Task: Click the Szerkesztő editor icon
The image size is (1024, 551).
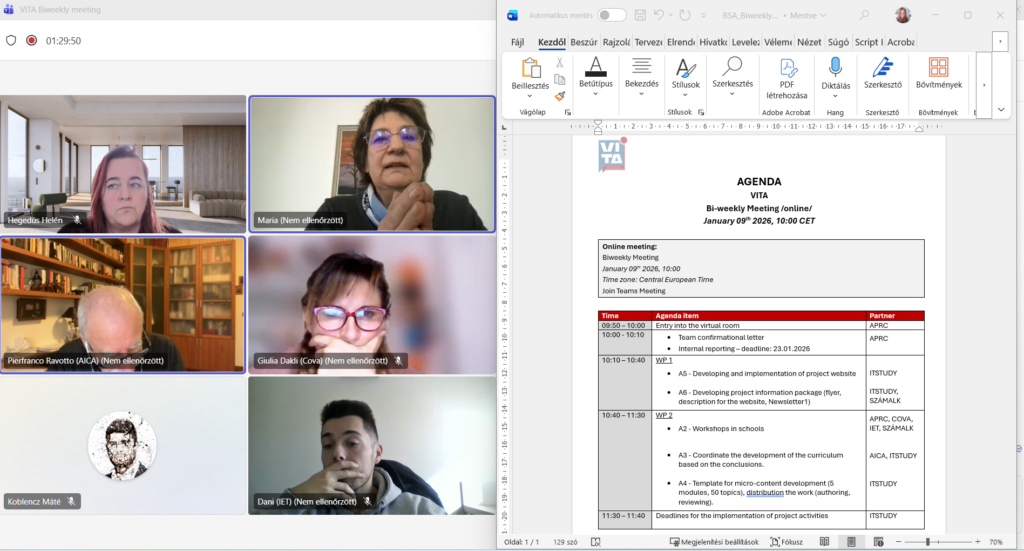Action: 882,68
